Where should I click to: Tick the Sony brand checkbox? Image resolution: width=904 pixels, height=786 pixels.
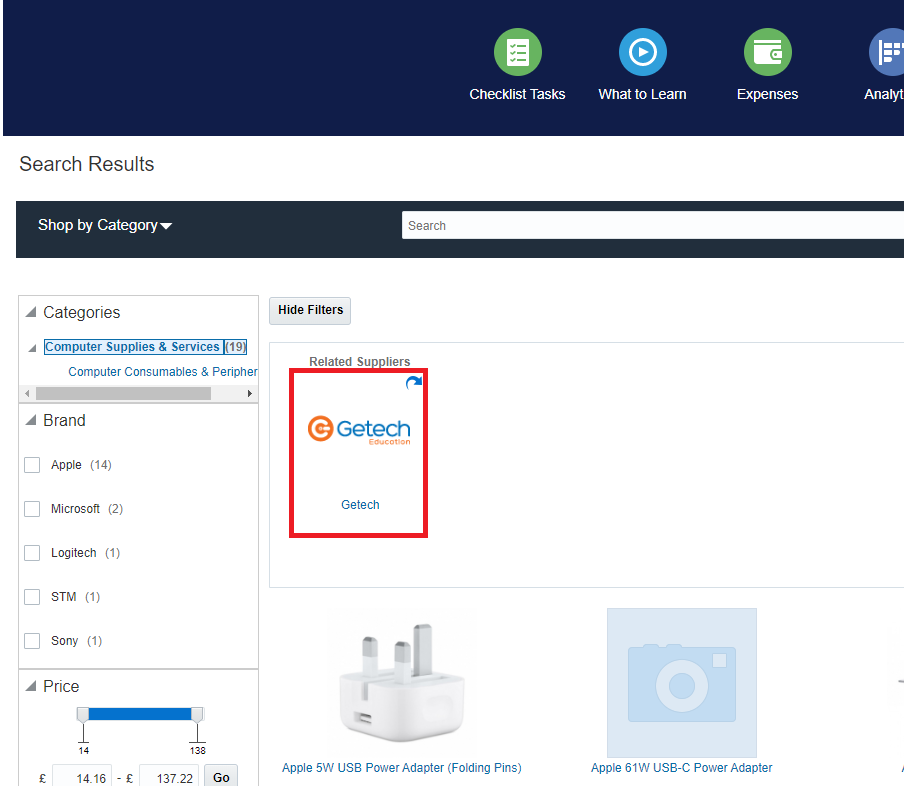[x=32, y=641]
